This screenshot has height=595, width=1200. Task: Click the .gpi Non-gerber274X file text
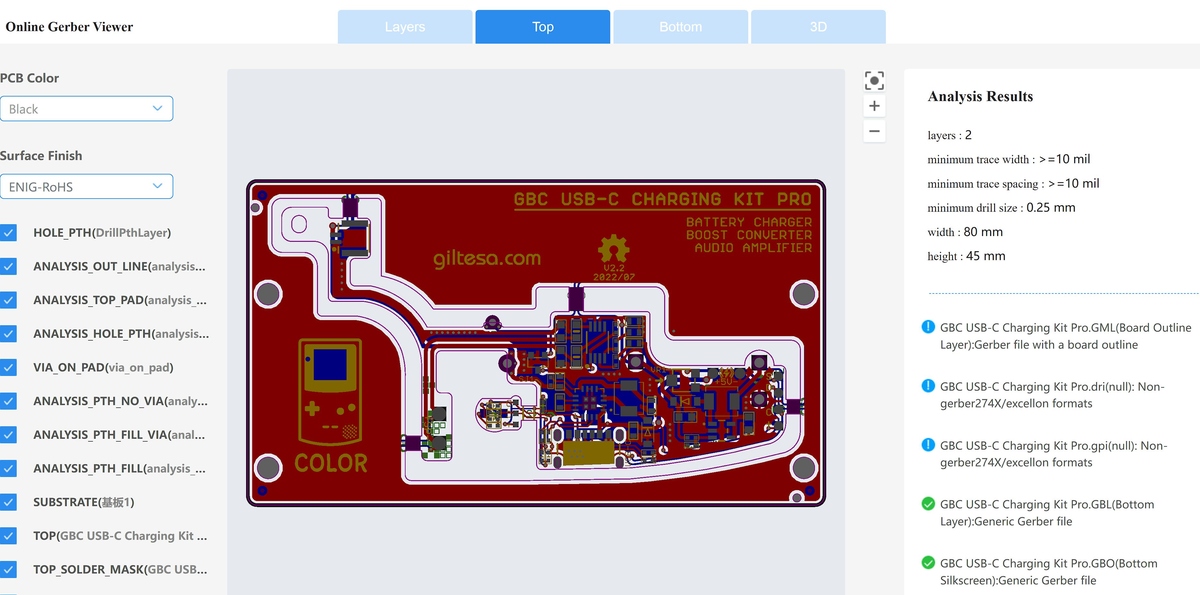point(1055,454)
